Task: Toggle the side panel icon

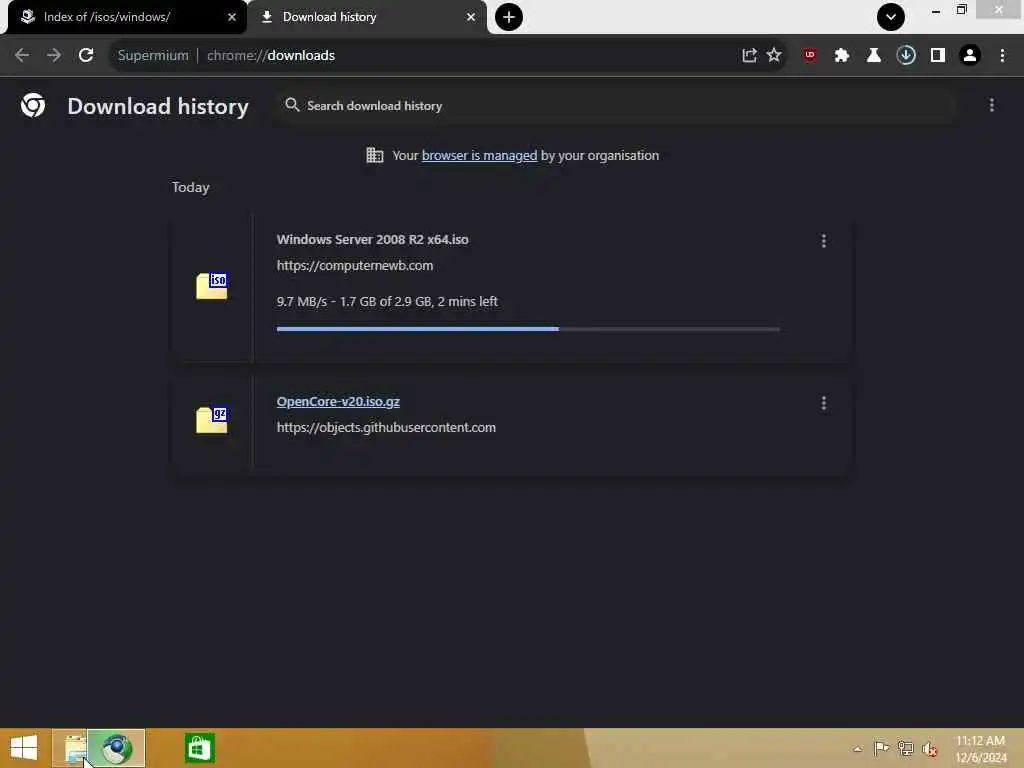Action: [x=938, y=56]
